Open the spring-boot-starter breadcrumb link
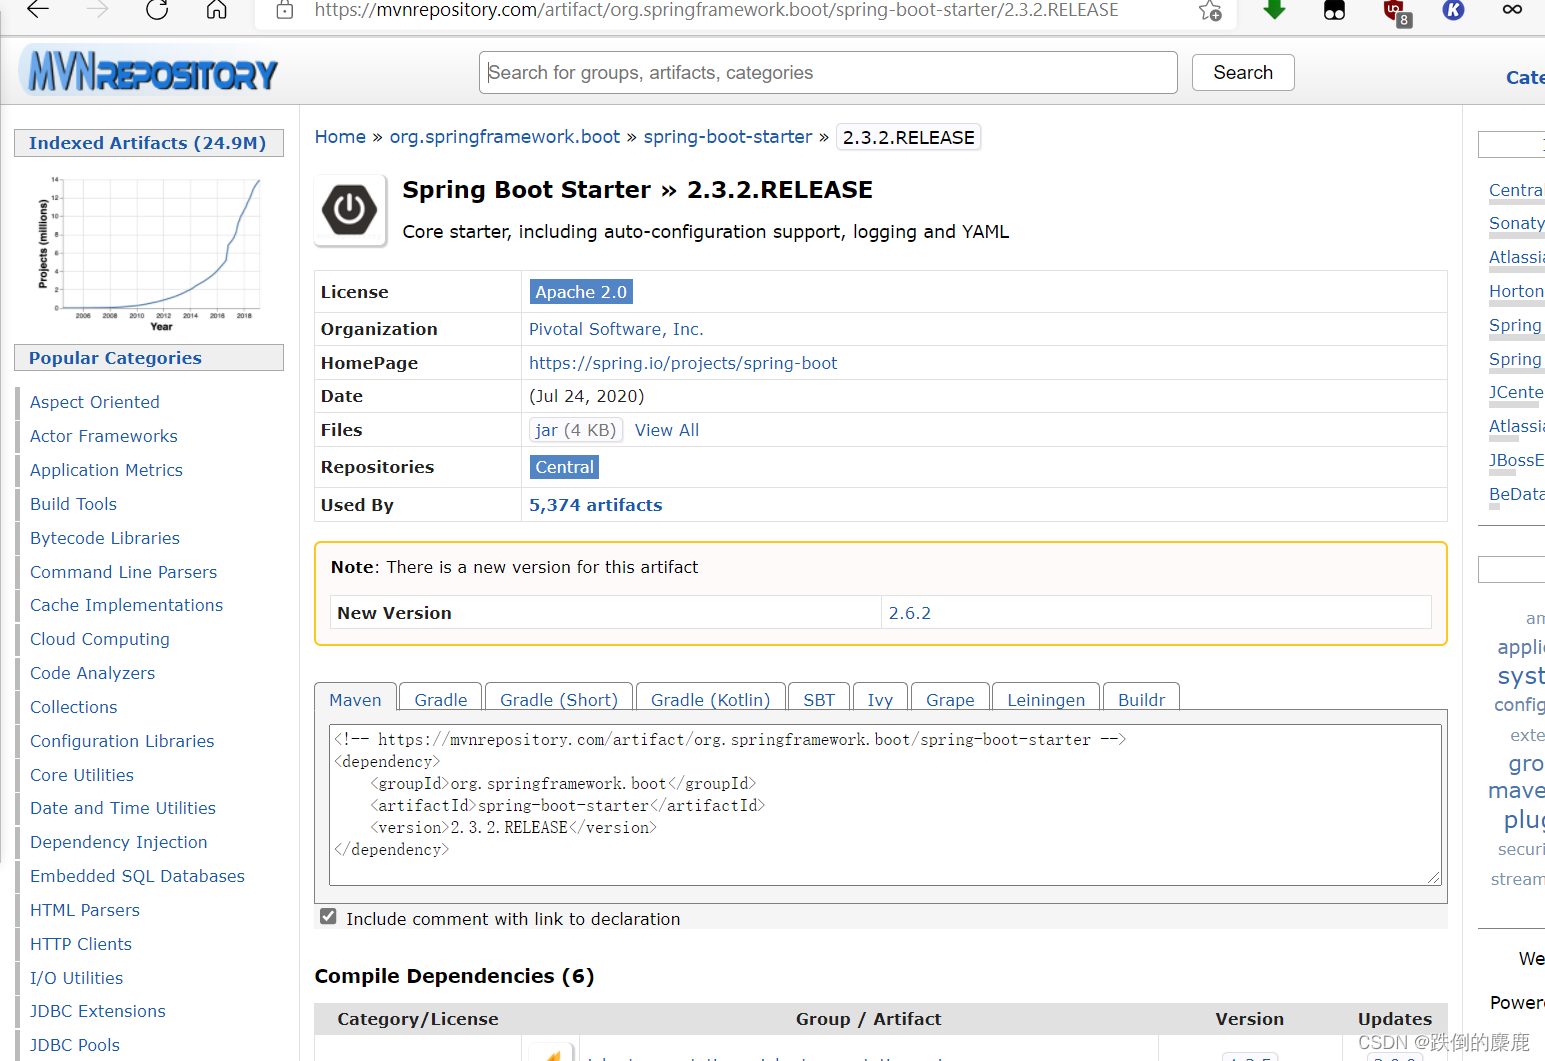Image resolution: width=1545 pixels, height=1061 pixels. click(728, 137)
